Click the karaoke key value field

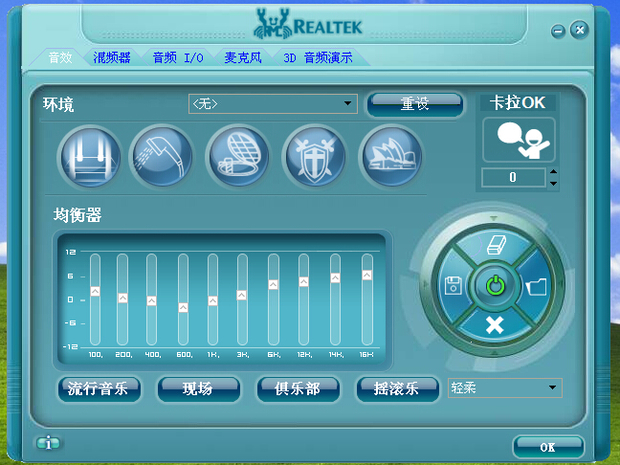click(x=513, y=177)
